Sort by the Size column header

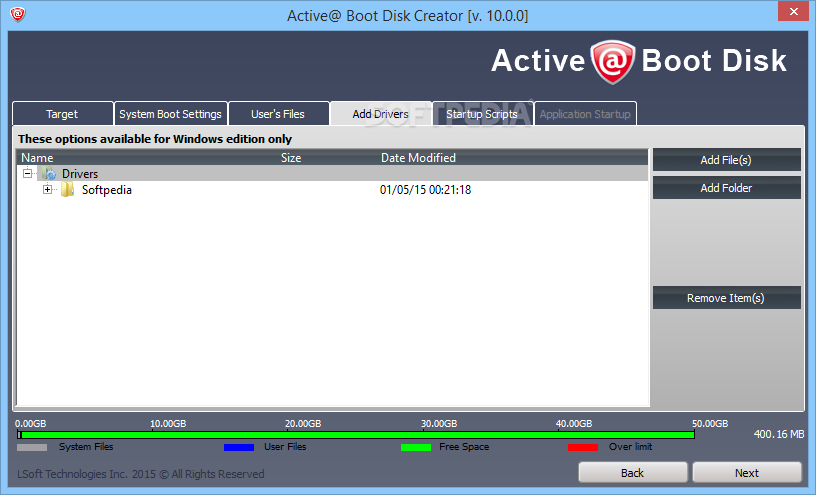[x=291, y=158]
